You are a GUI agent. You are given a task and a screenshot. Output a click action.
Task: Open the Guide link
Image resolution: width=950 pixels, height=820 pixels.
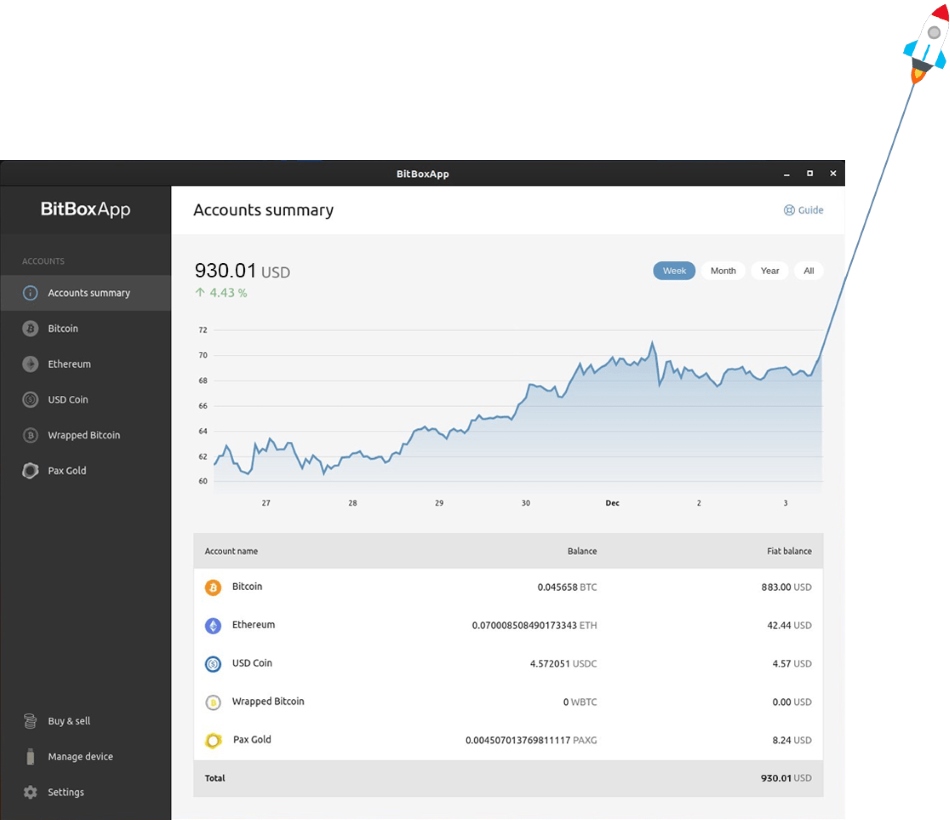(x=803, y=210)
